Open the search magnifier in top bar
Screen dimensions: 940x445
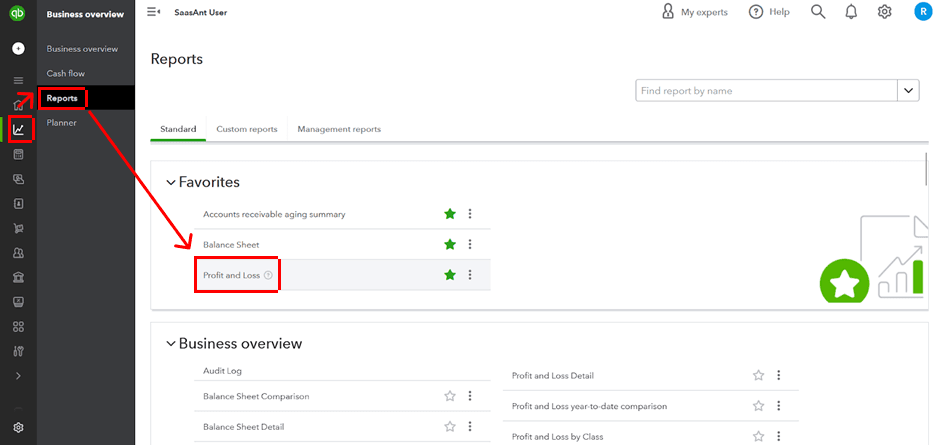coord(818,12)
